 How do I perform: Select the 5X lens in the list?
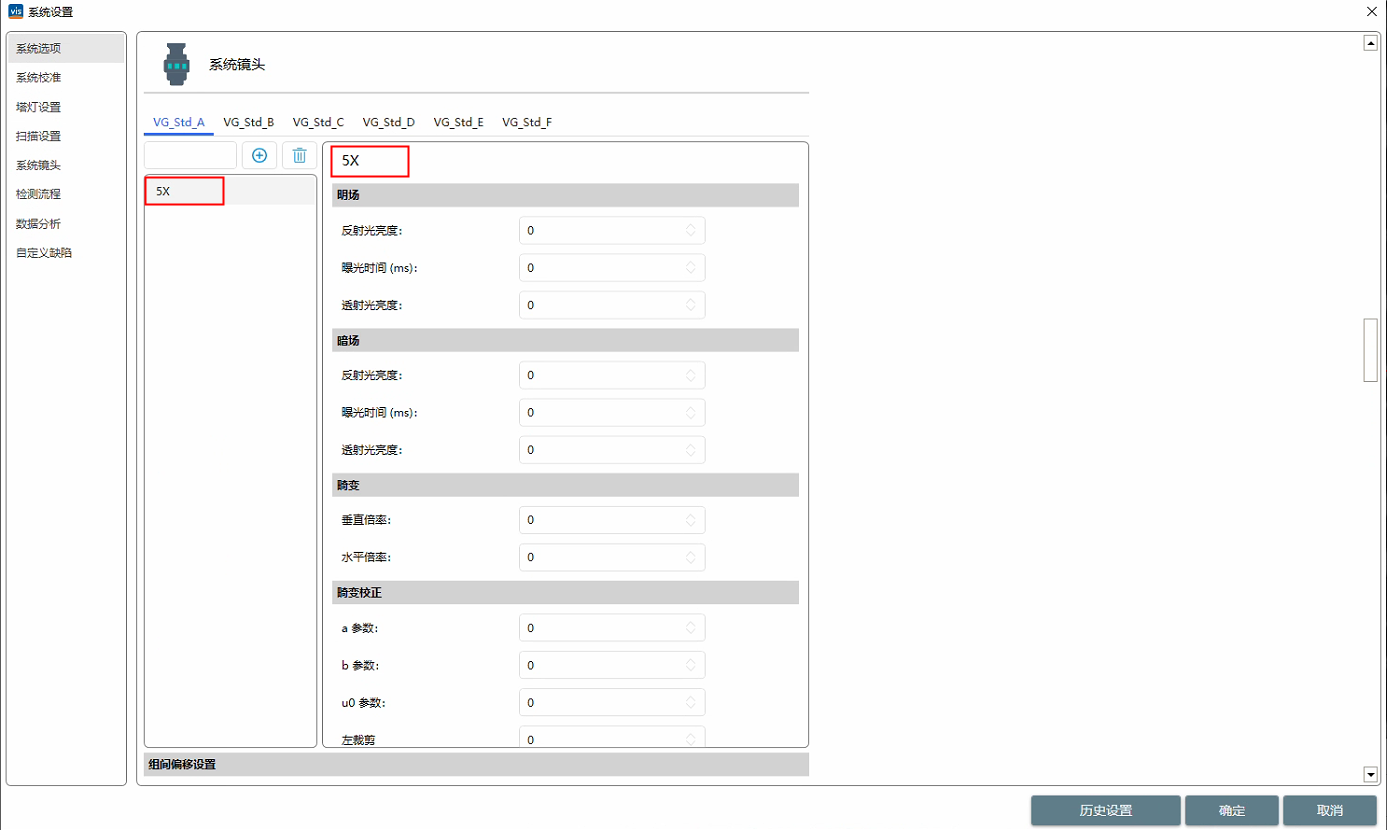tap(185, 190)
